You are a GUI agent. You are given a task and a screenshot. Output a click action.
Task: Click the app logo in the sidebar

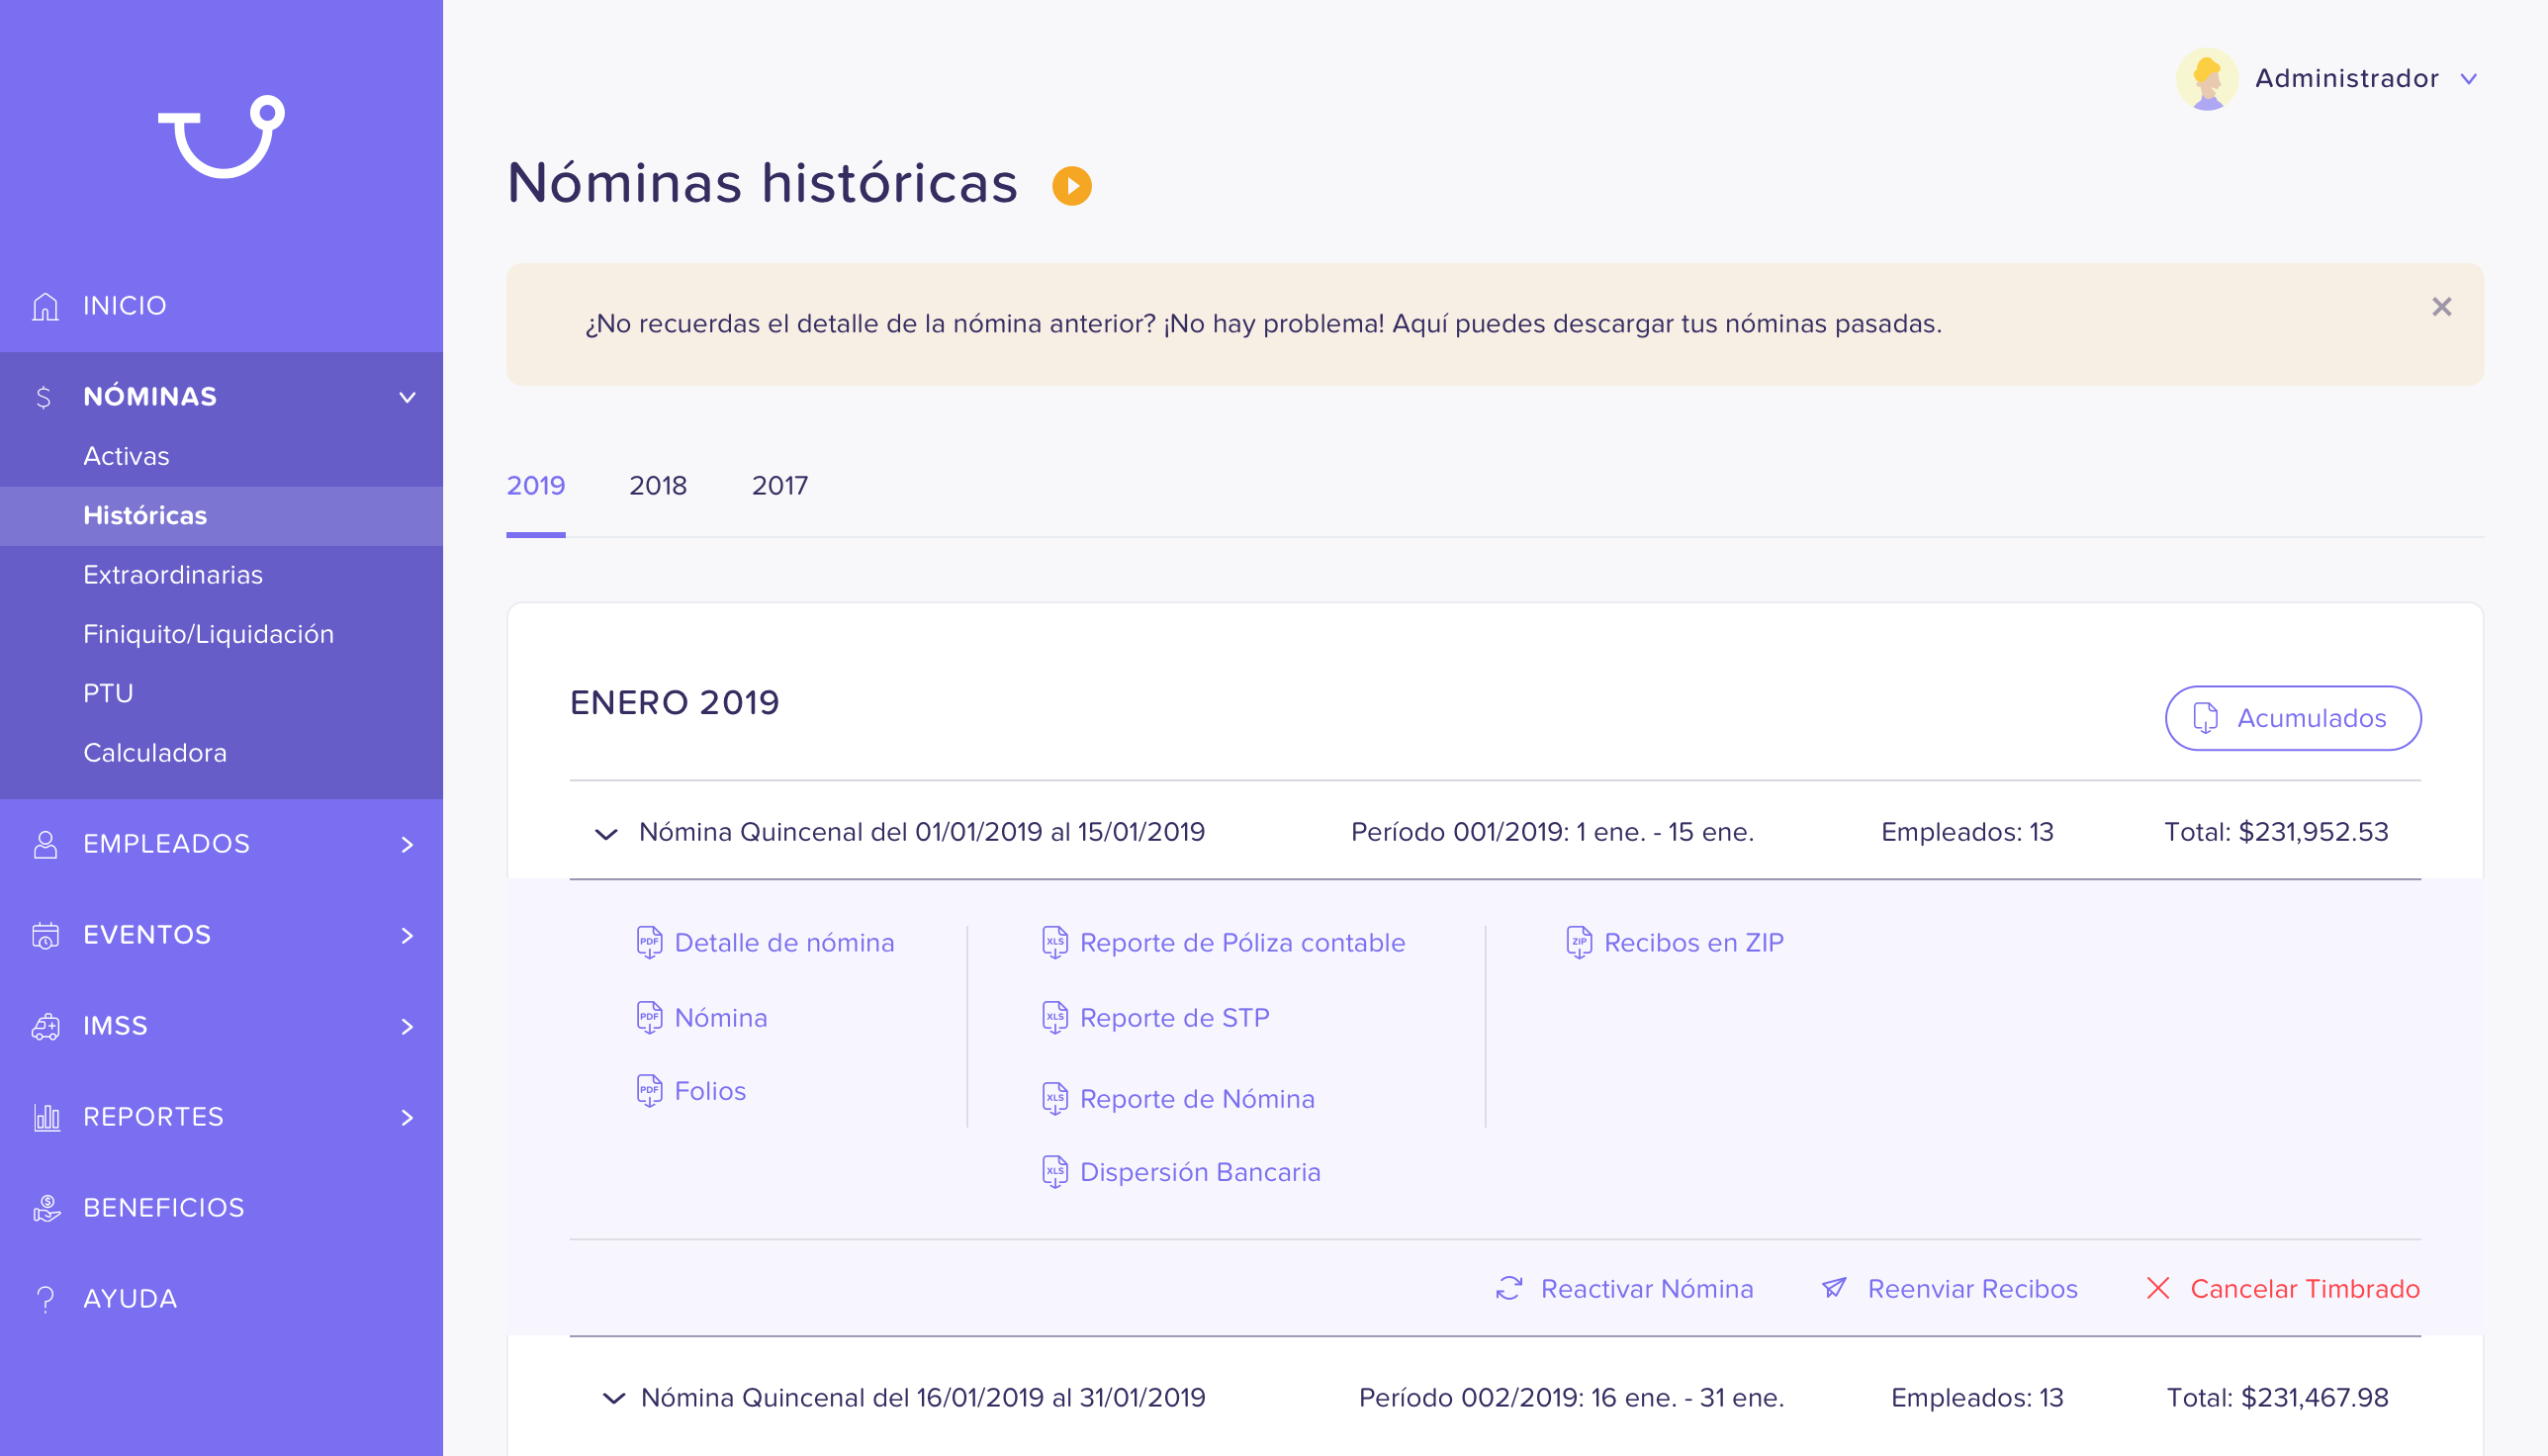pyautogui.click(x=221, y=137)
